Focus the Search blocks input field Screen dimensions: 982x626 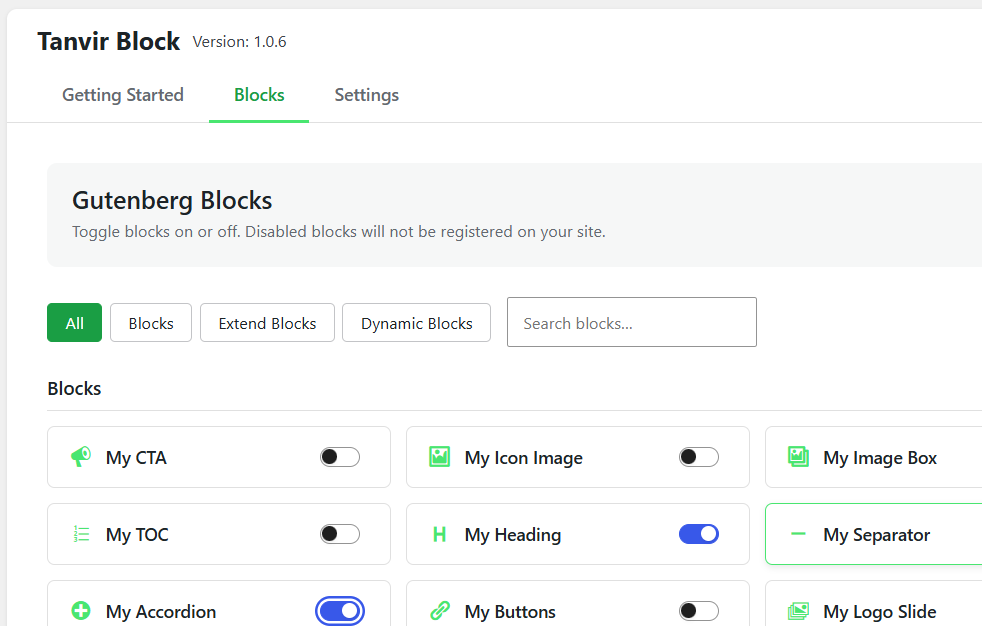click(x=632, y=322)
